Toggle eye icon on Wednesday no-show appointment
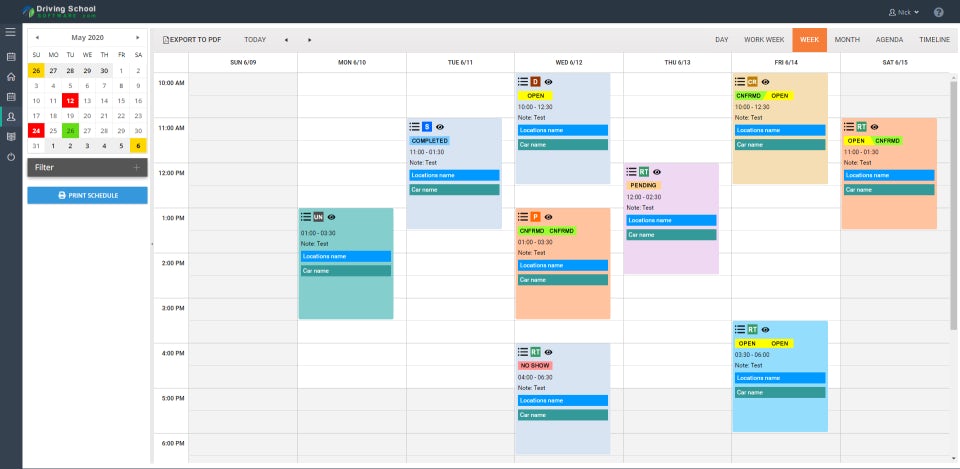The width and height of the screenshot is (960, 469). point(548,352)
